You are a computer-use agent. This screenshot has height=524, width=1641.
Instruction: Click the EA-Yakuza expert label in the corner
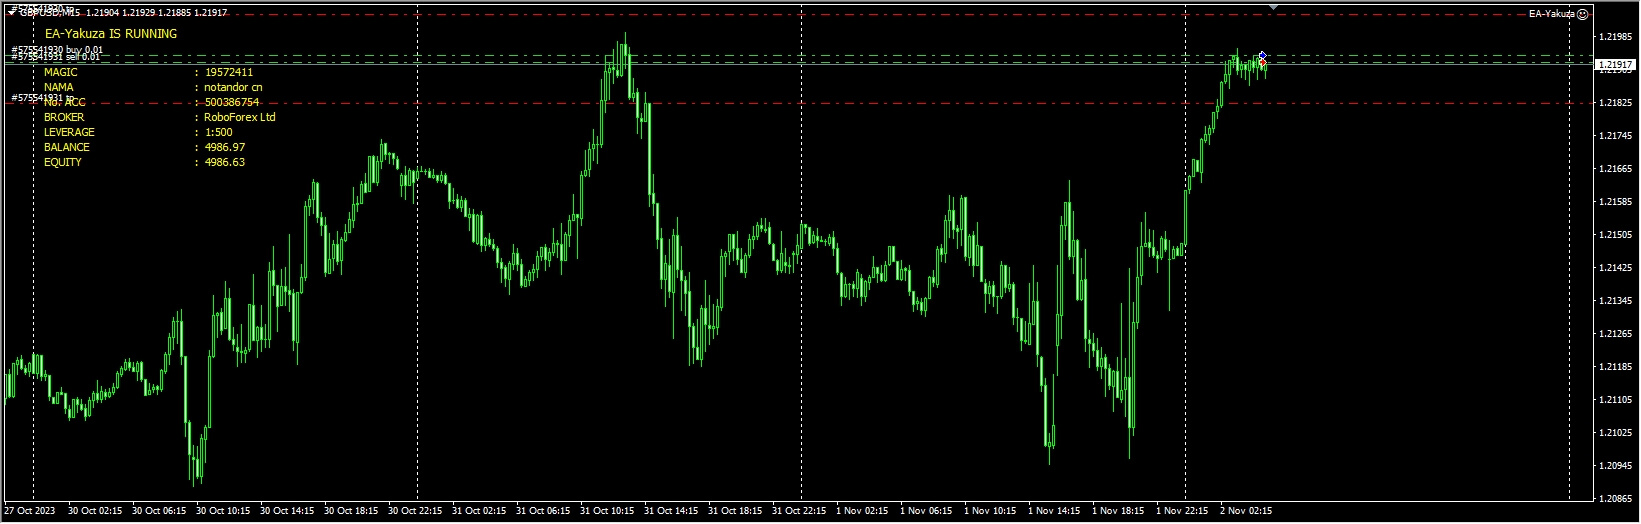(1552, 14)
